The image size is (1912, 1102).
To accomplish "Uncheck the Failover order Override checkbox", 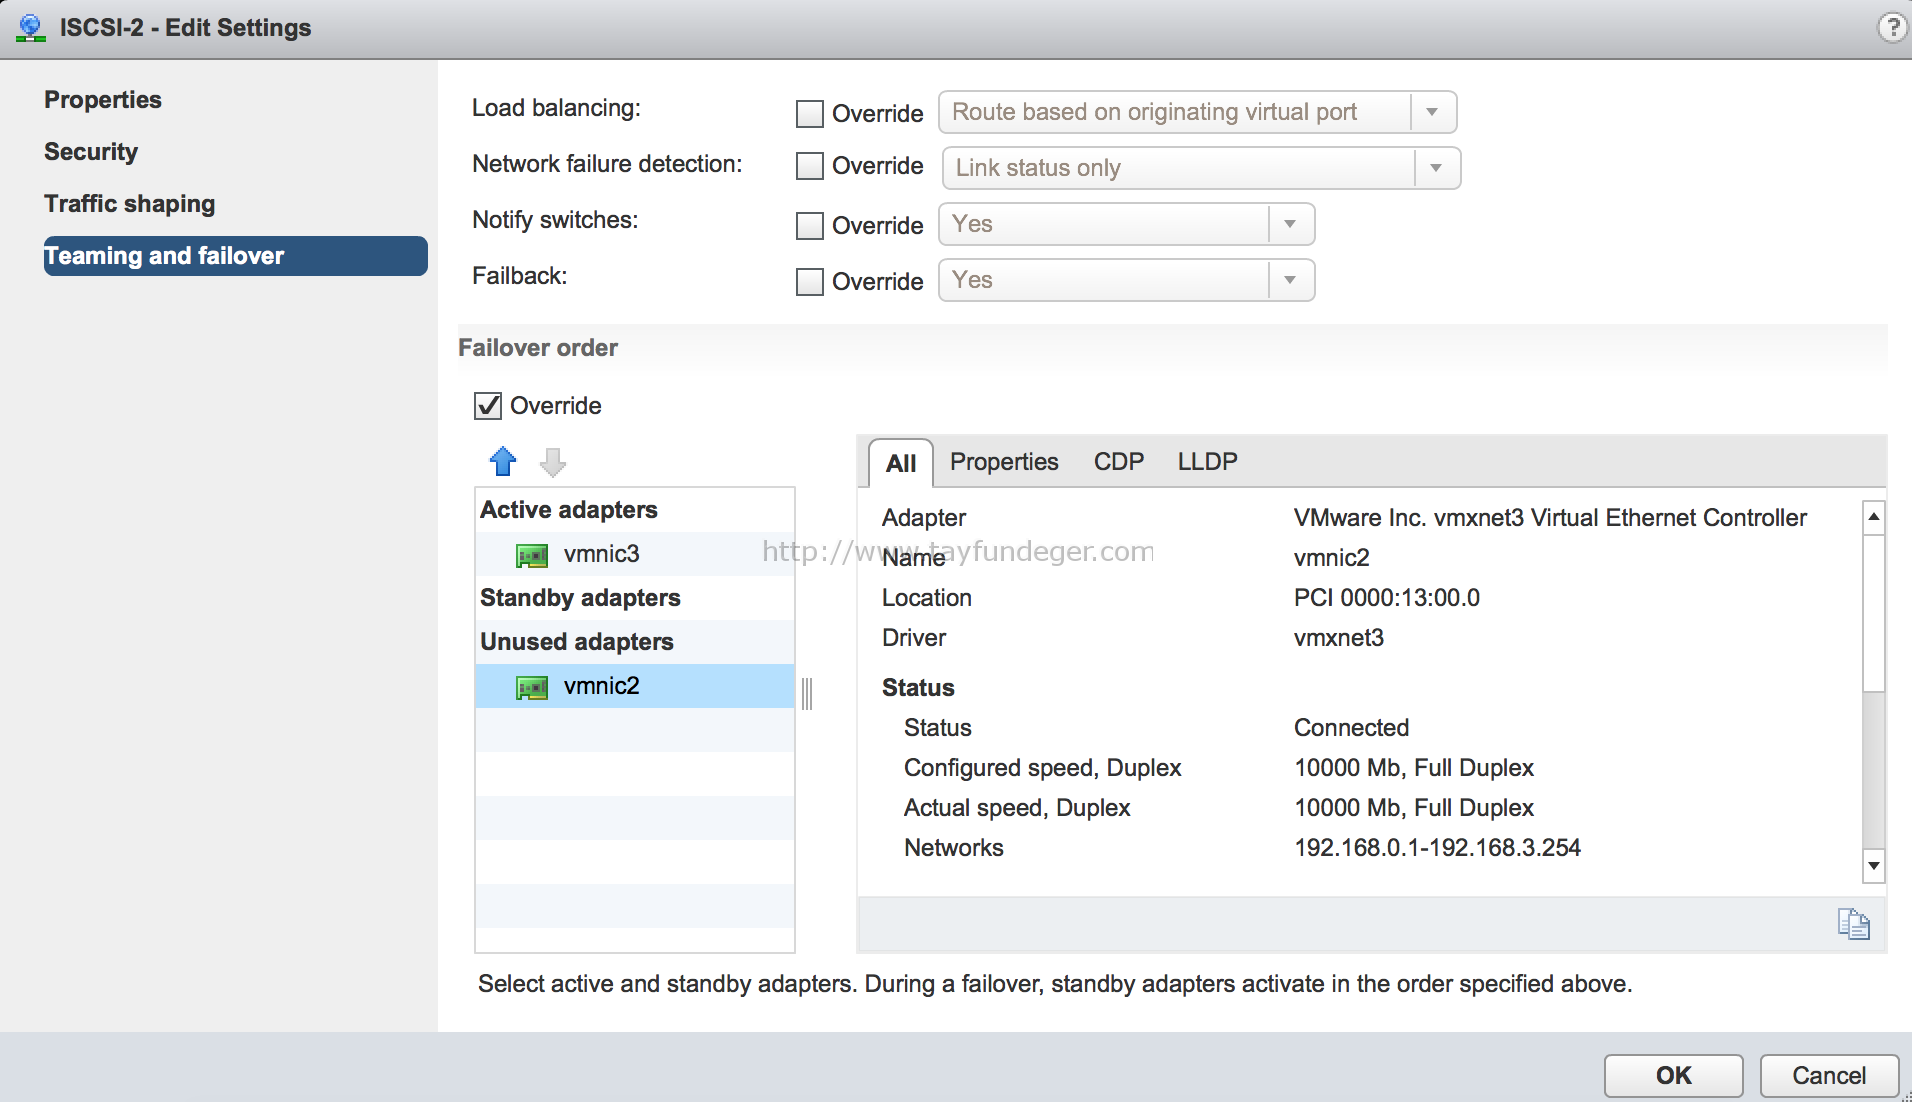I will coord(488,405).
